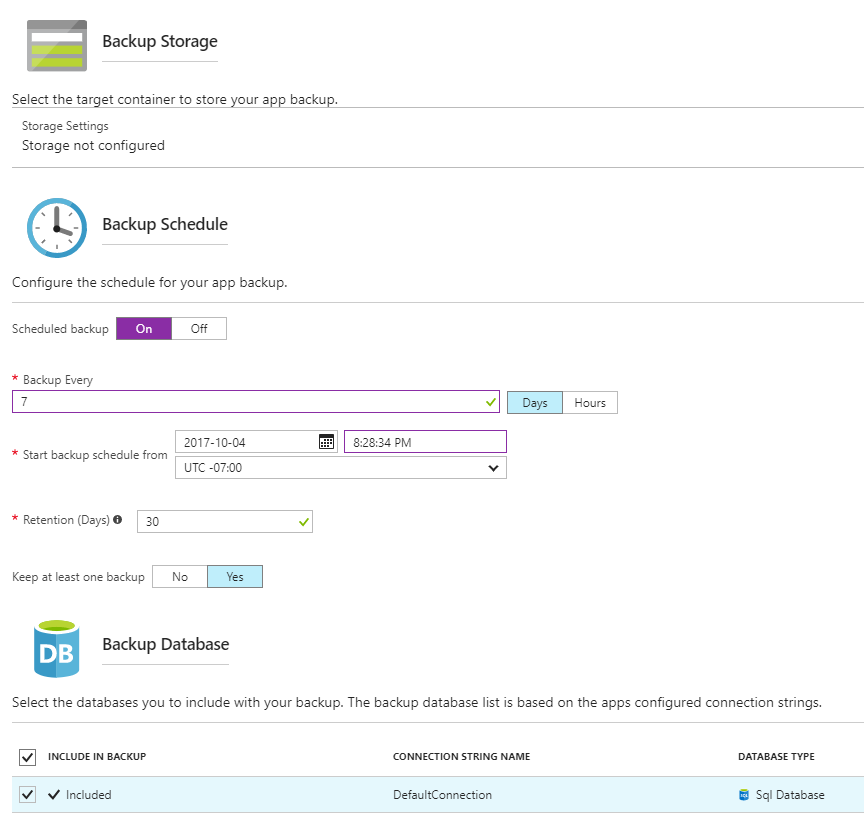The width and height of the screenshot is (864, 837).
Task: Turn Scheduled backup On
Action: point(144,329)
